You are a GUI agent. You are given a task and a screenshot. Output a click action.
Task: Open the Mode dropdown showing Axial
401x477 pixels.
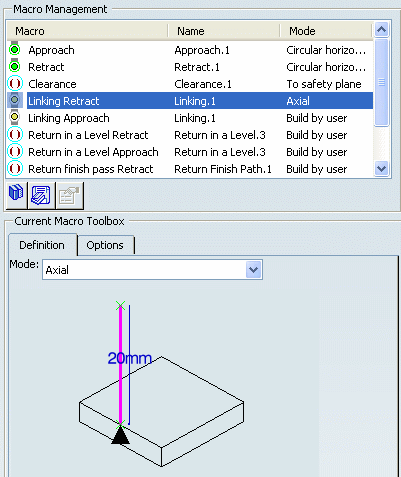click(254, 270)
